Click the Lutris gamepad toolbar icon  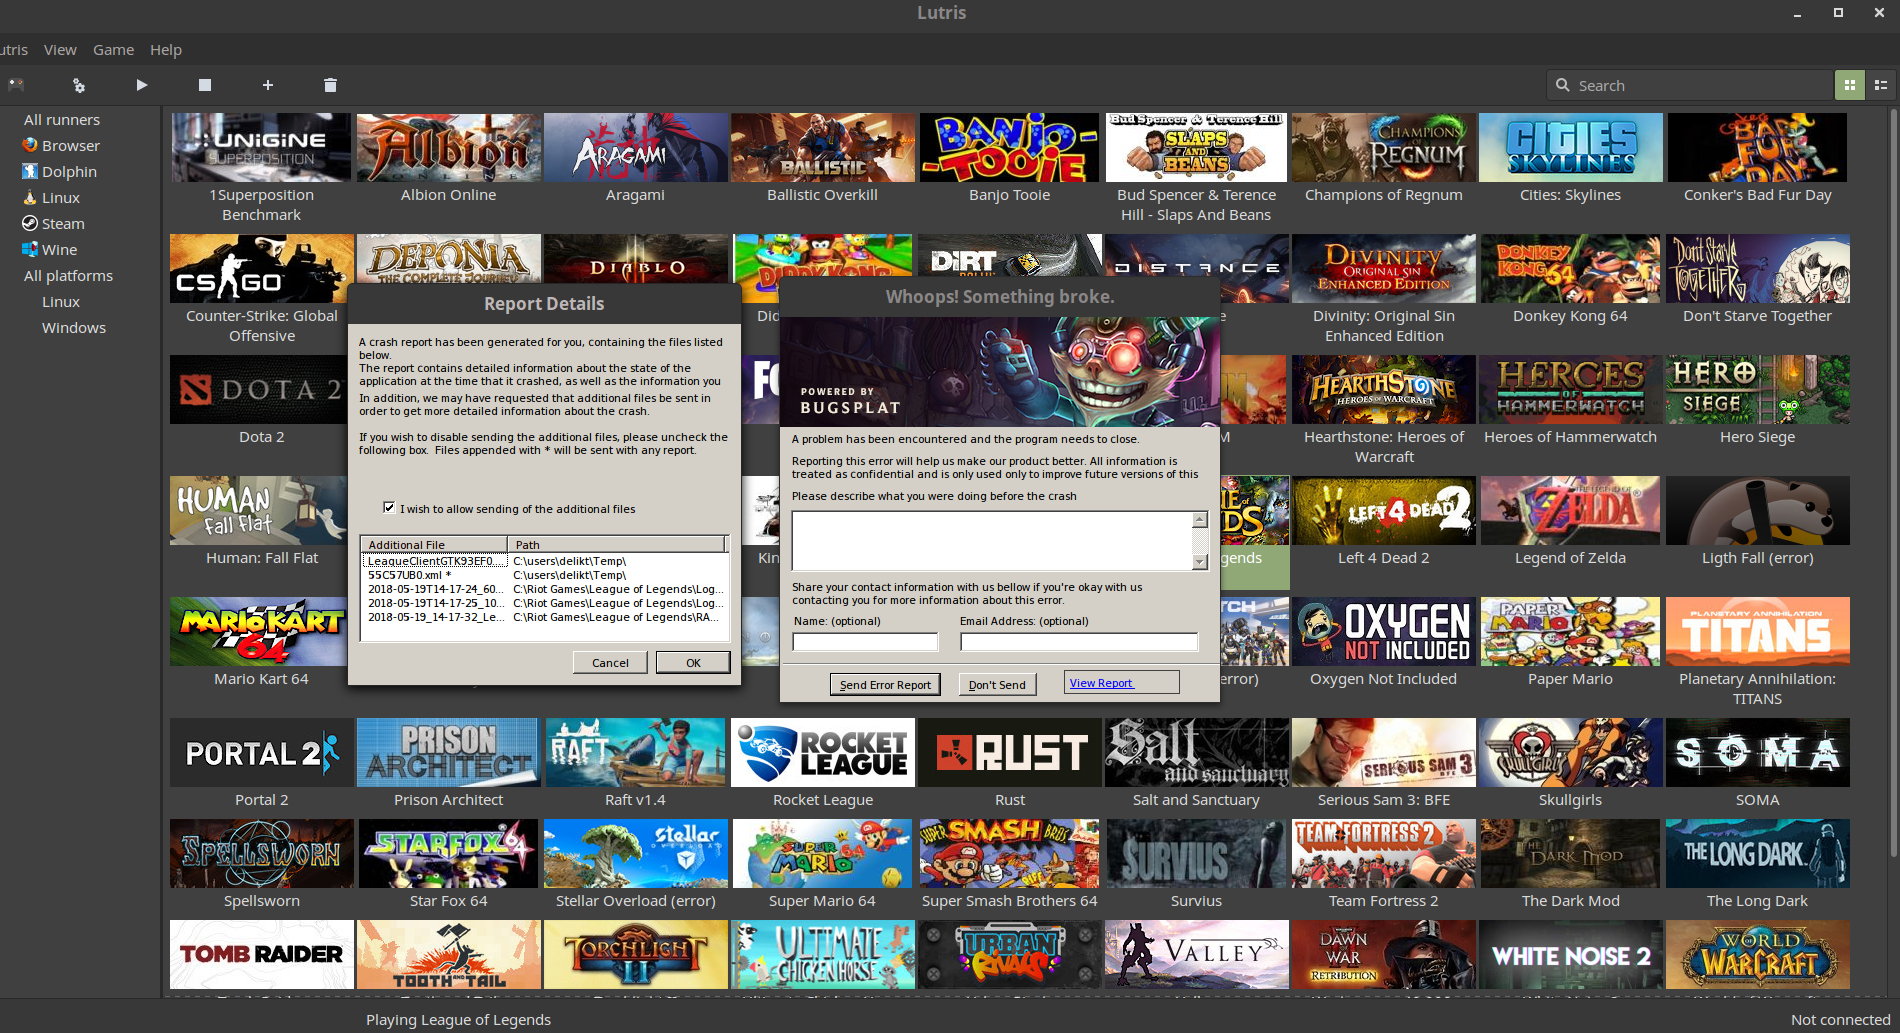pos(16,85)
